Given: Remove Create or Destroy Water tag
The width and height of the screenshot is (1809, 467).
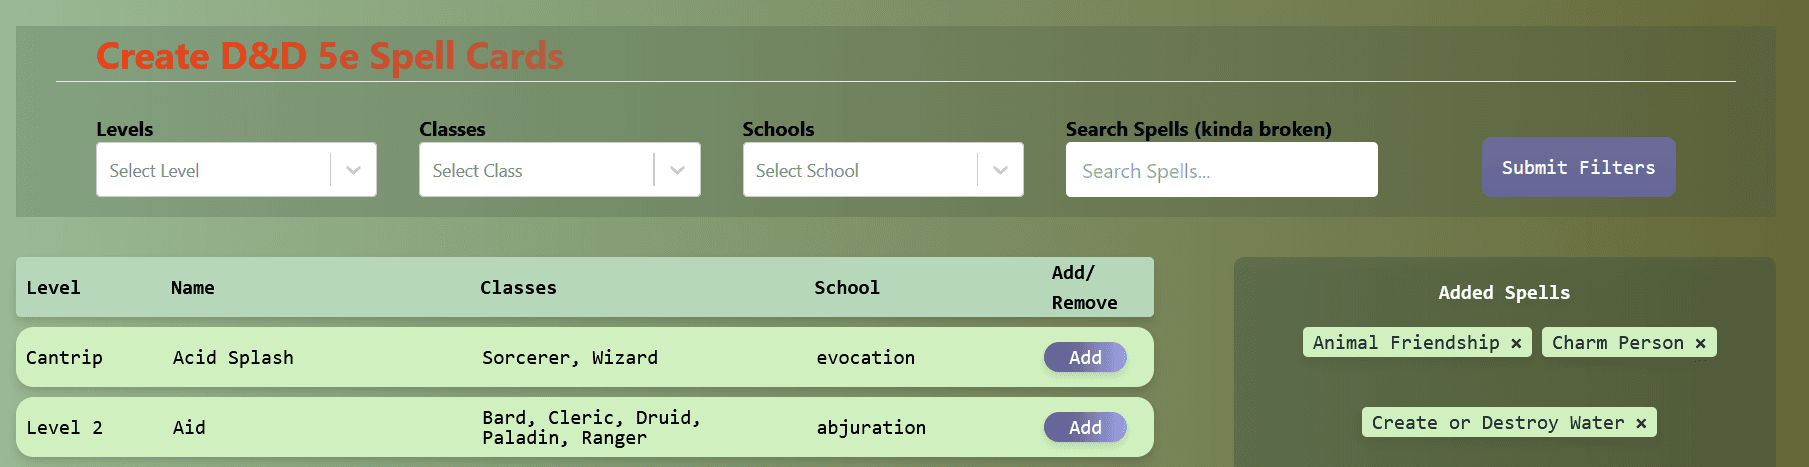Looking at the screenshot, I should (1641, 423).
